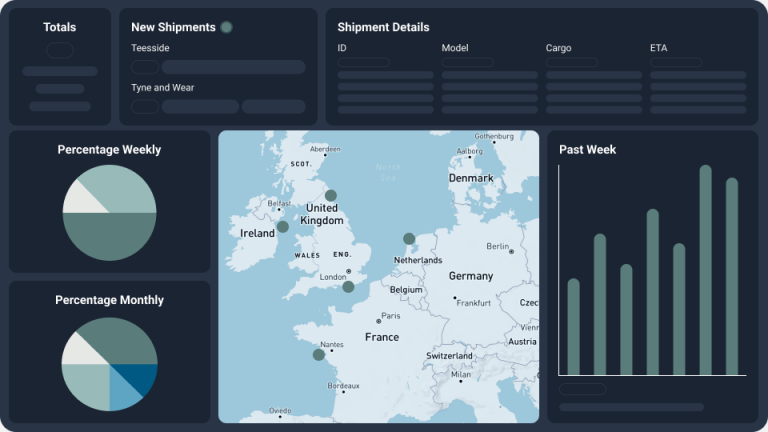The width and height of the screenshot is (768, 432).
Task: Select dark blue slice in Percentage Monthly pie
Action: click(133, 378)
